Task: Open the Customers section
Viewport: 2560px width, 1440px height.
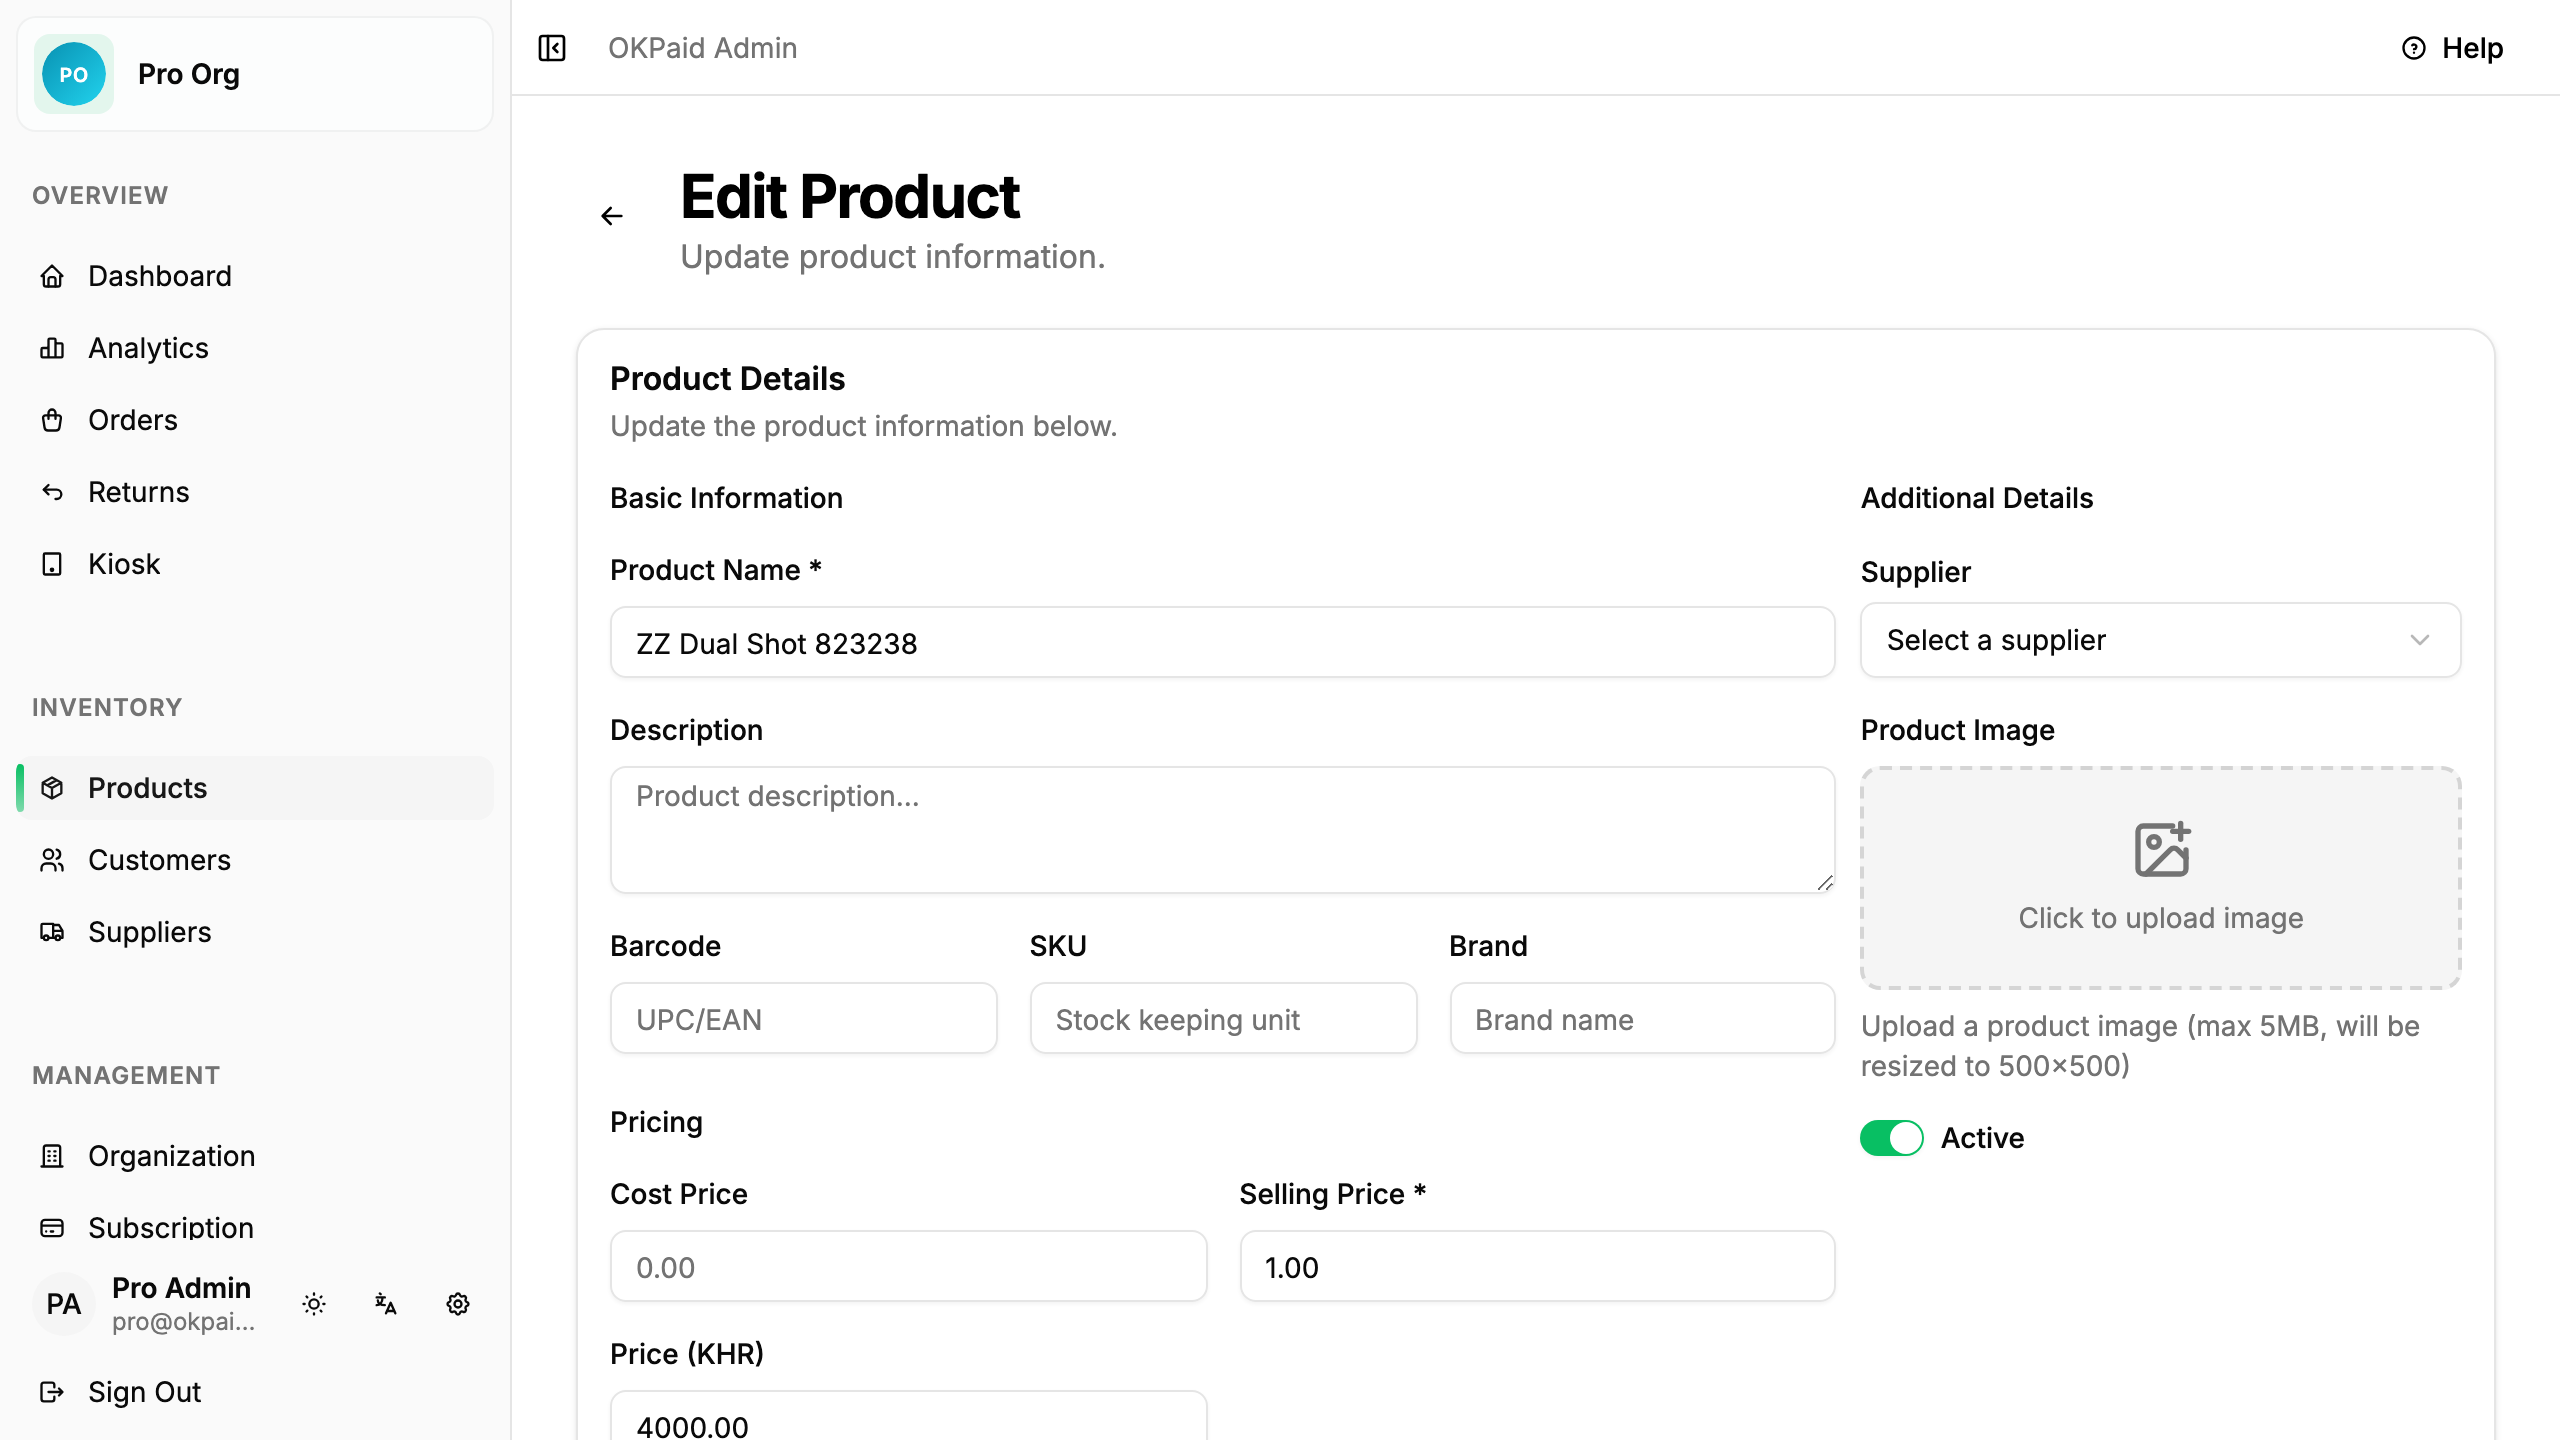Action: 255,860
